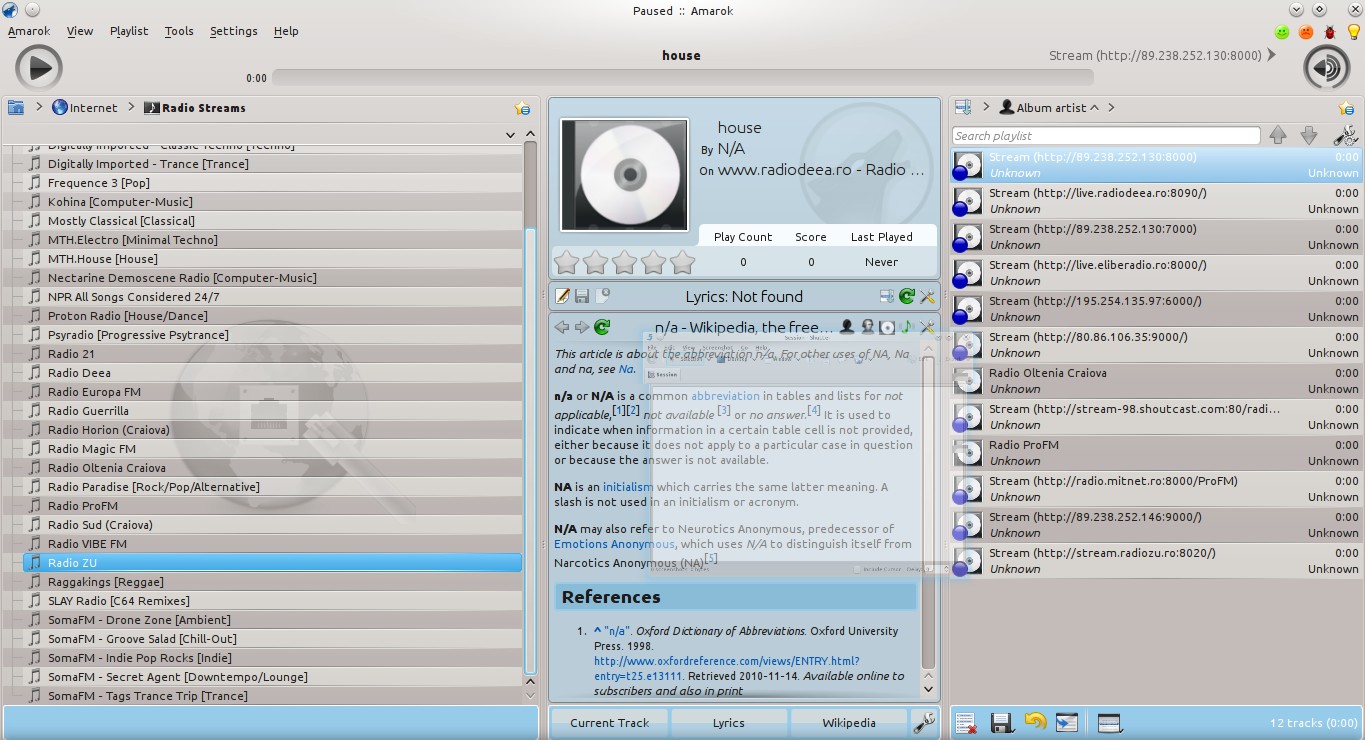Configure applets with wrench button
The width and height of the screenshot is (1365, 740).
(925, 722)
